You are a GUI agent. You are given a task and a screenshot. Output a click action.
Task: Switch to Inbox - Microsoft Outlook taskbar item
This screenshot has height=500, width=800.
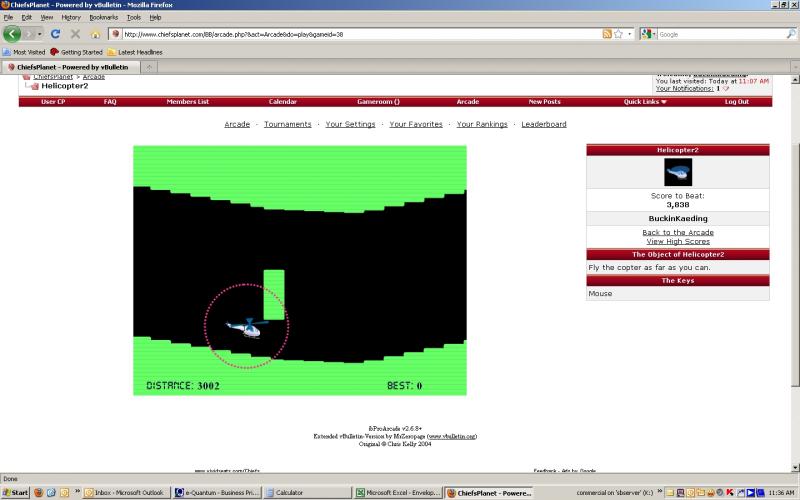click(126, 493)
